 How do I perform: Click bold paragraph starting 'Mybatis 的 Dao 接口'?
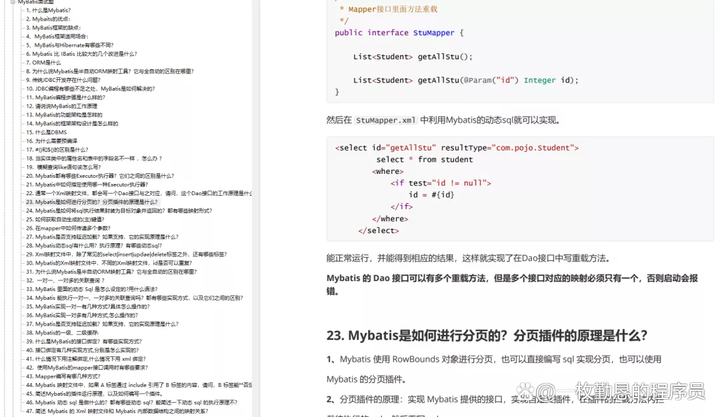[x=512, y=284]
